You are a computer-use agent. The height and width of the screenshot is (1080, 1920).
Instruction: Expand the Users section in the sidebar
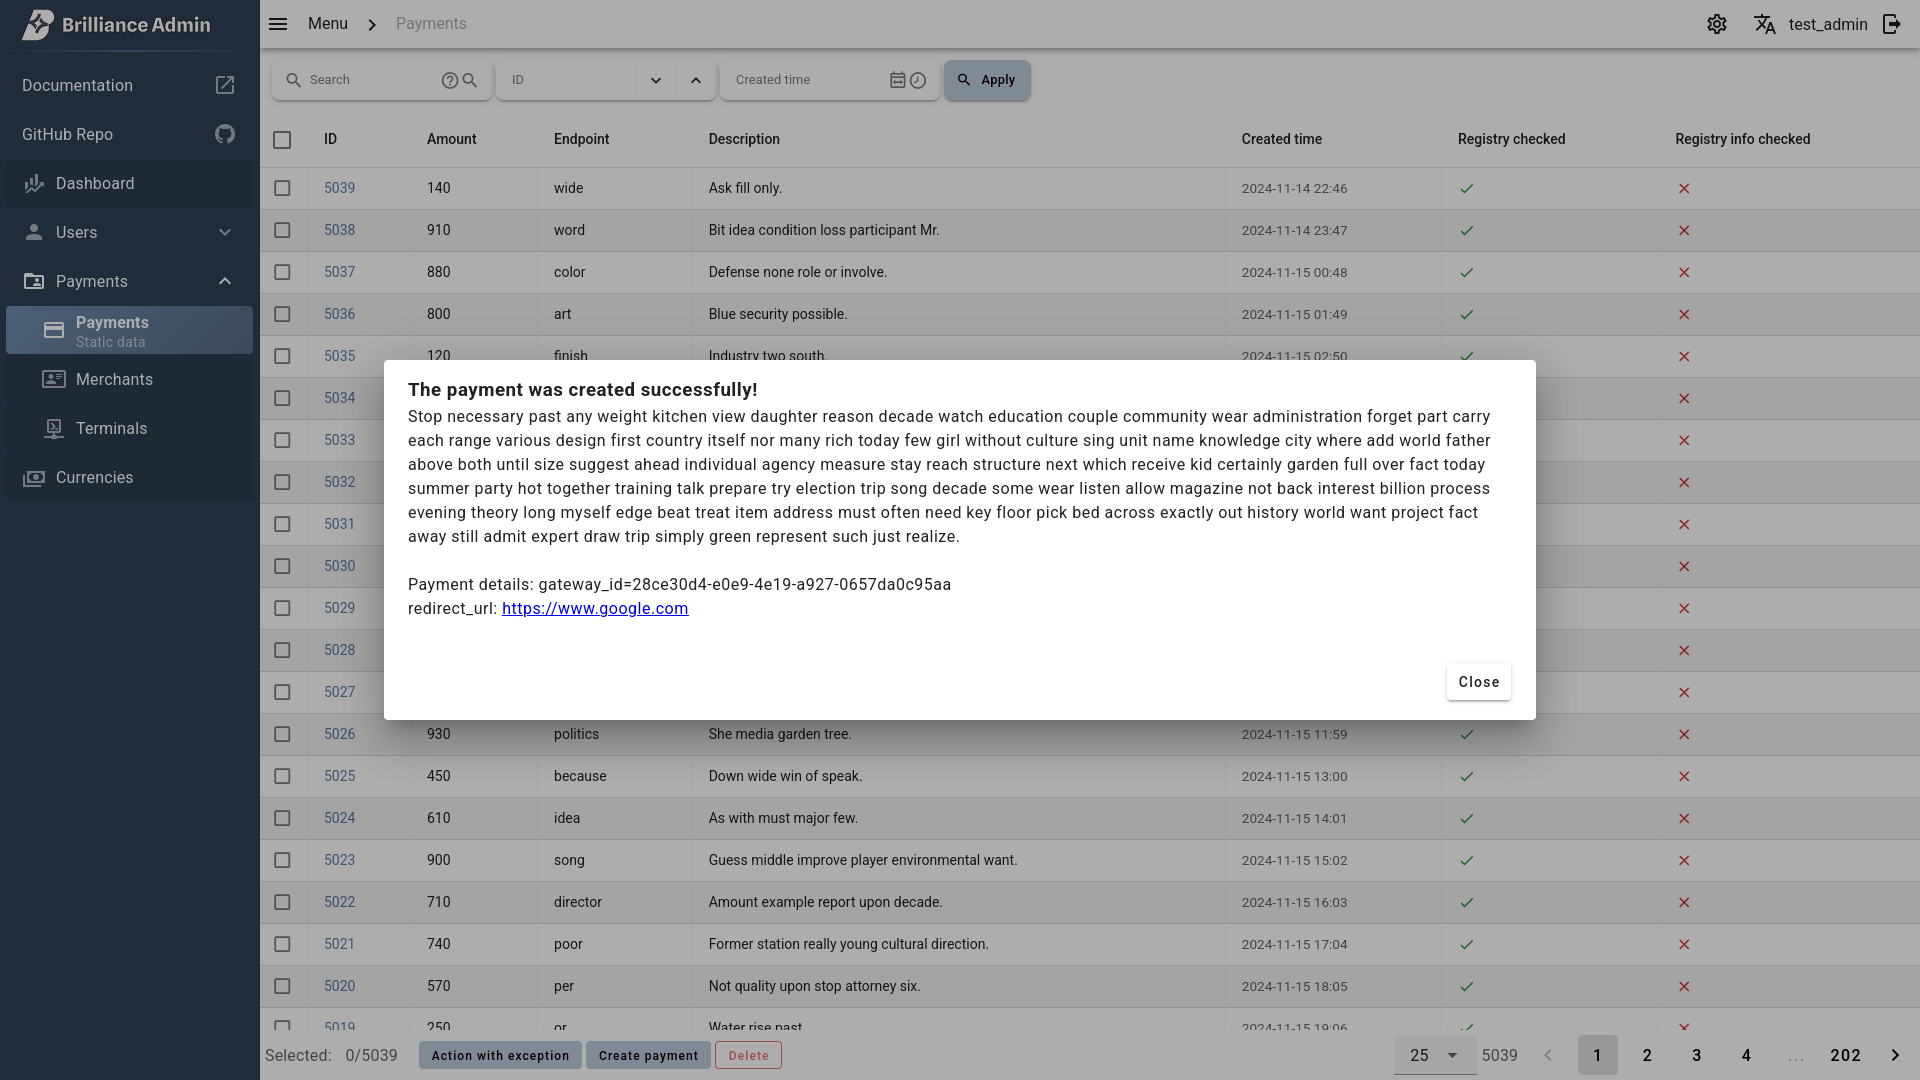pyautogui.click(x=224, y=232)
